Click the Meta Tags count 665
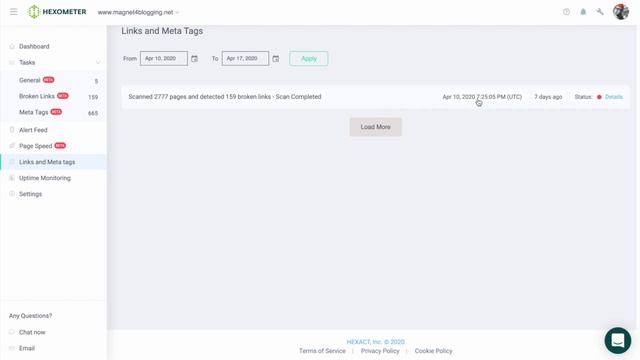This screenshot has width=640, height=360. pyautogui.click(x=93, y=113)
